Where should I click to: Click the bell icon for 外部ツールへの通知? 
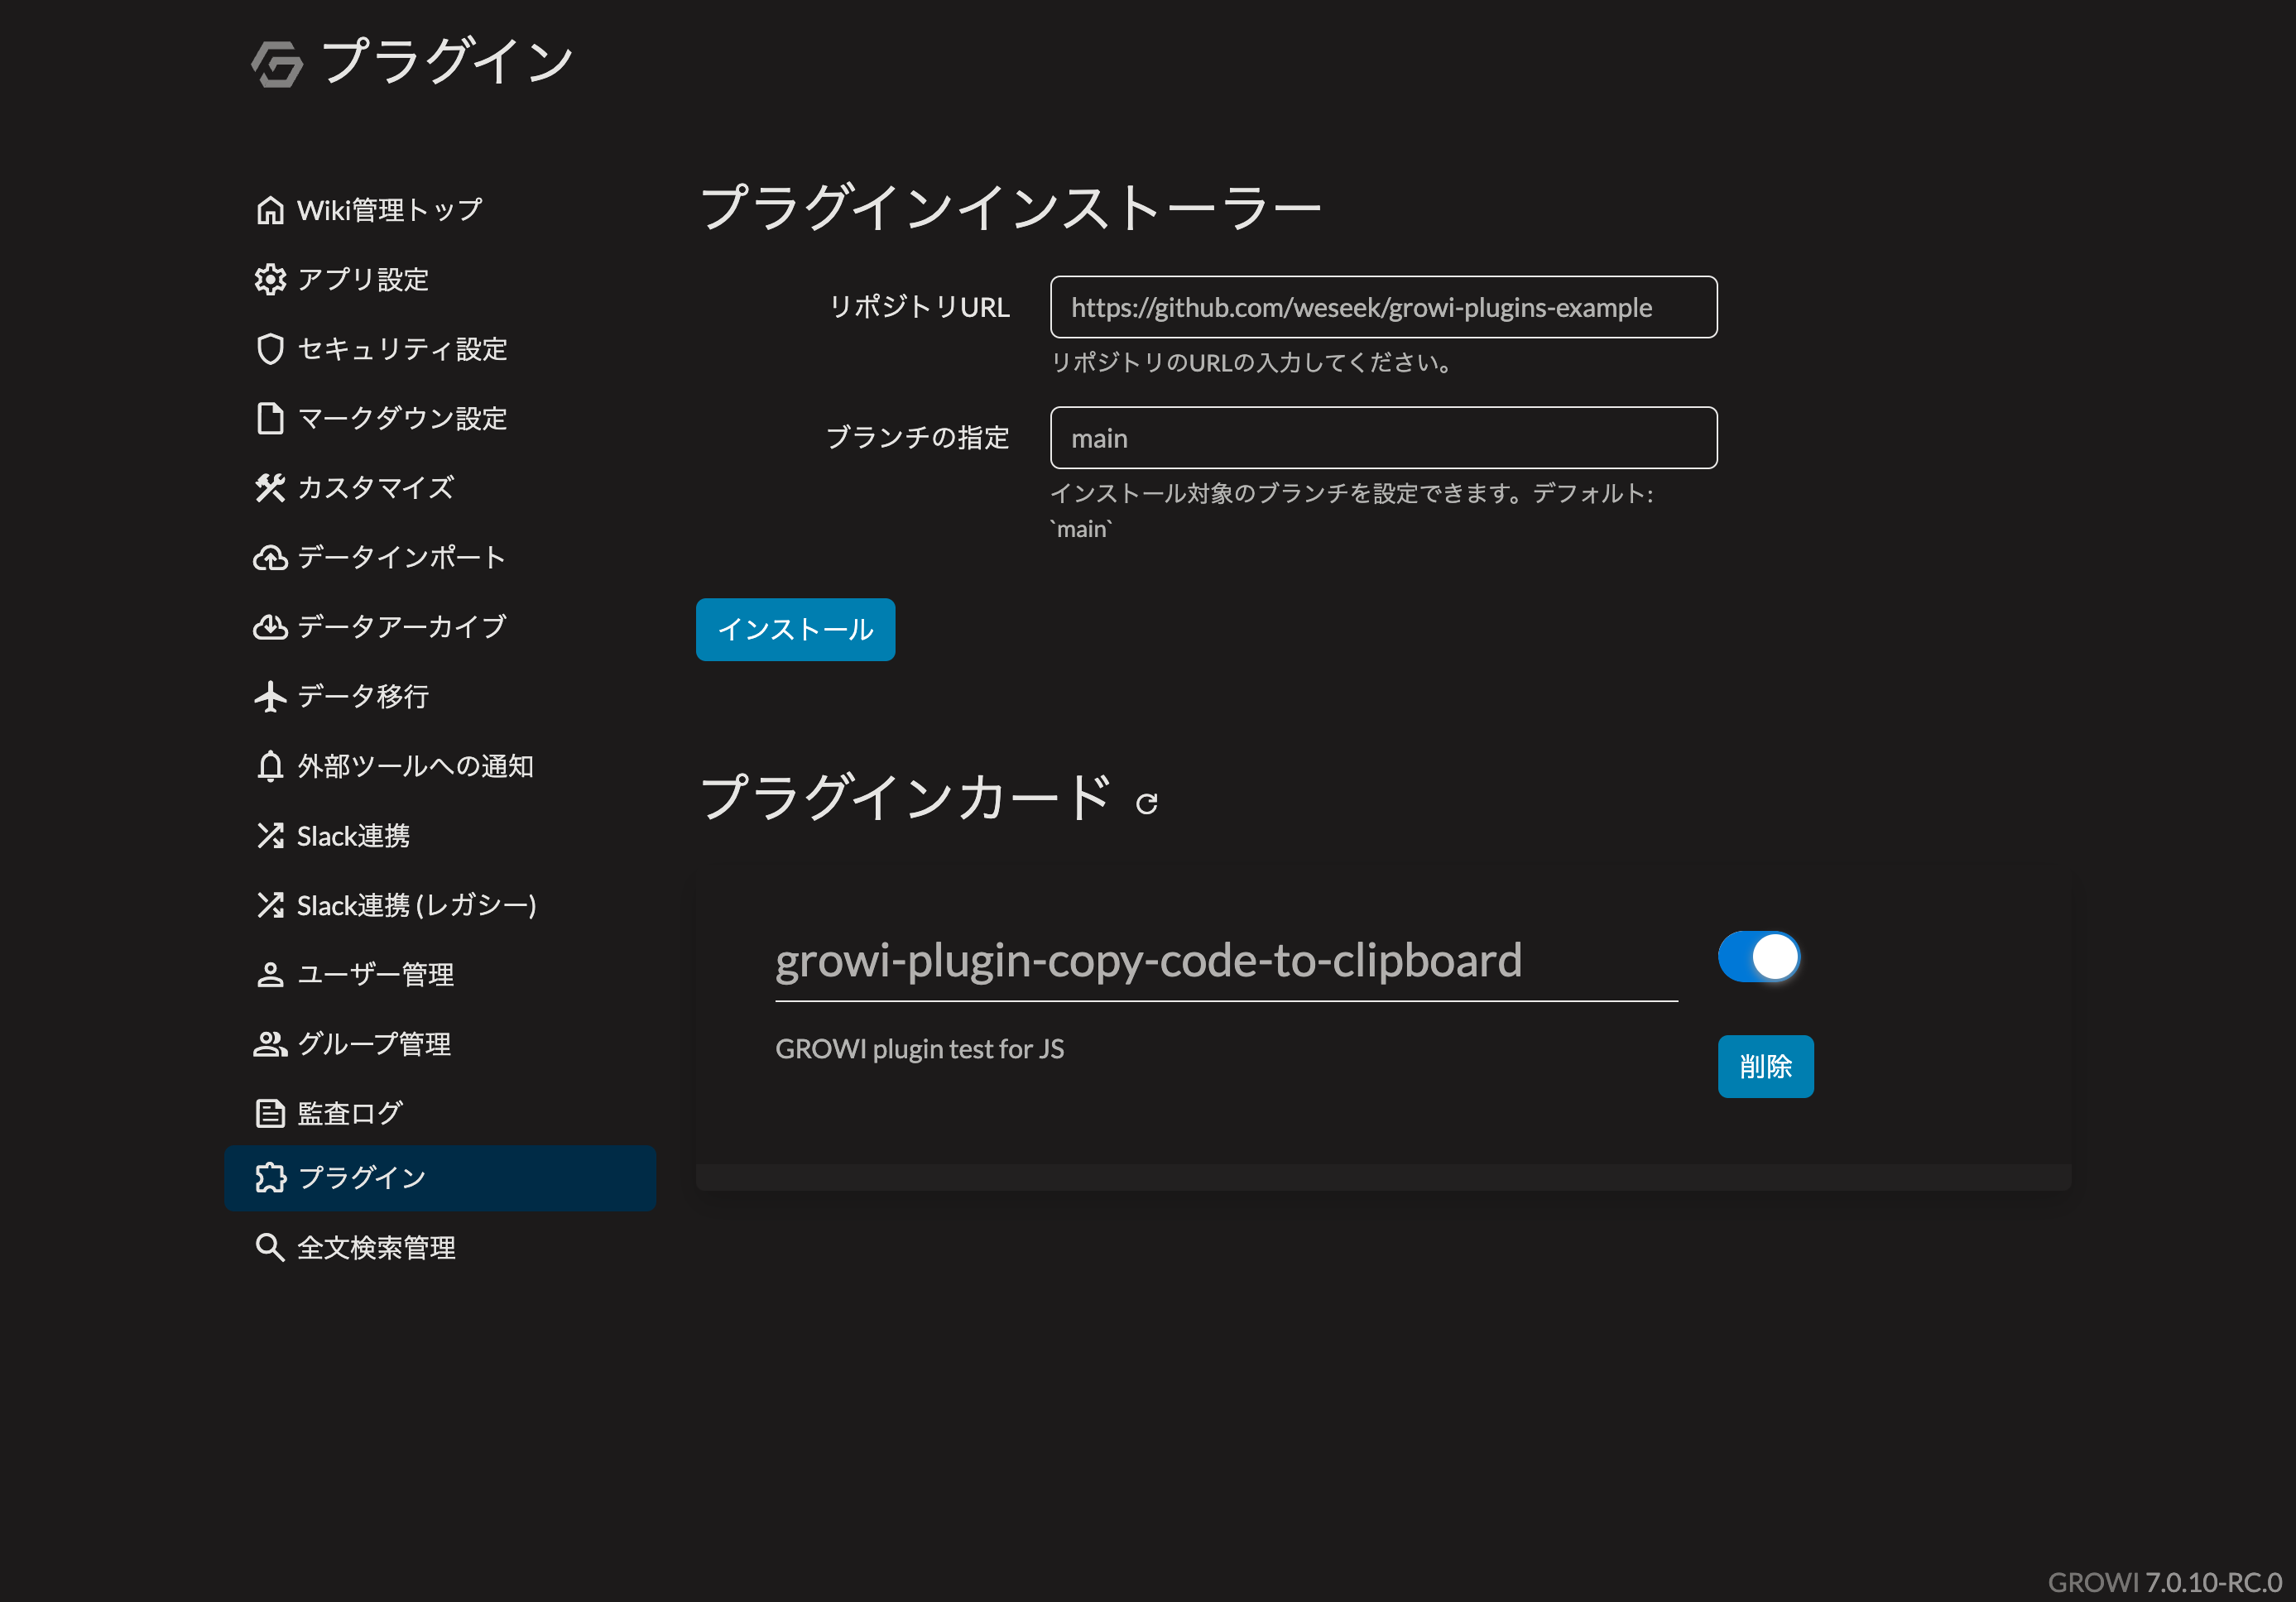[x=270, y=766]
